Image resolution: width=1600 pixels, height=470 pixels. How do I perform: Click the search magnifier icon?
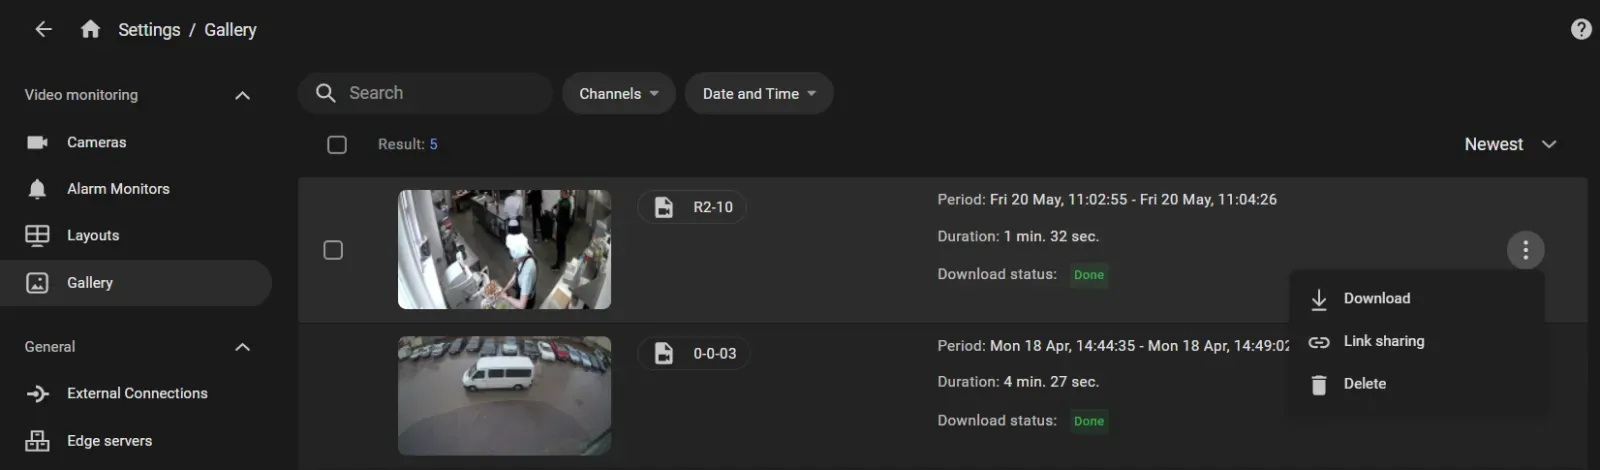[325, 93]
